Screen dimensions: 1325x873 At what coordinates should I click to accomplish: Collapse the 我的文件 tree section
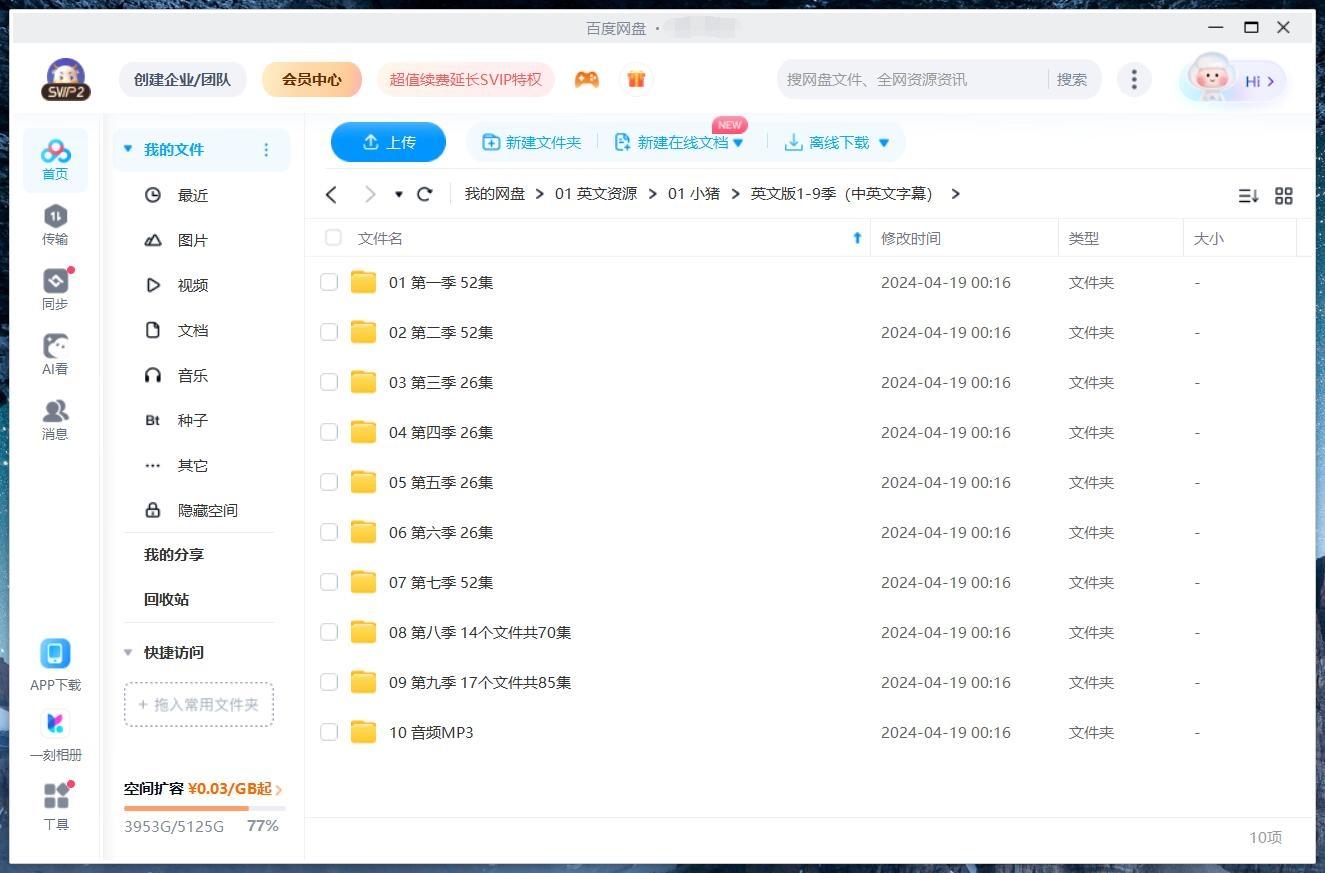click(127, 148)
